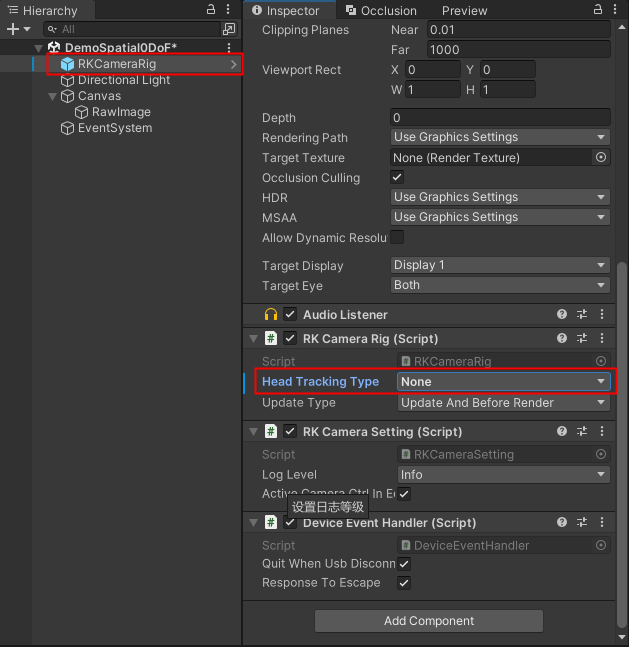
Task: Click the Audio Listener headphones icon
Action: 271,314
